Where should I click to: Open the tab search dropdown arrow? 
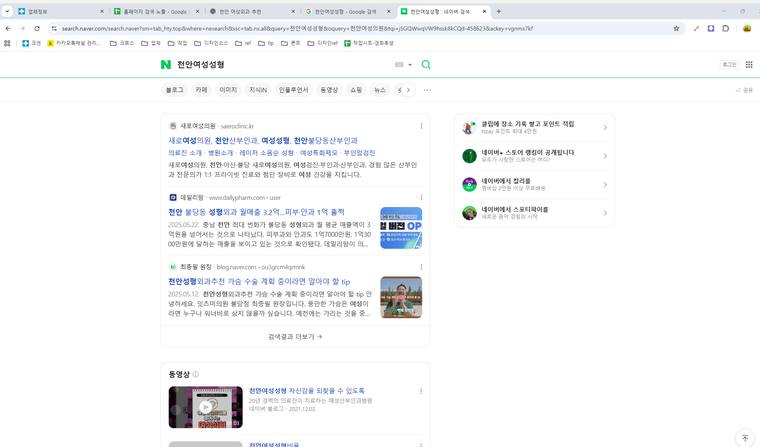(7, 11)
